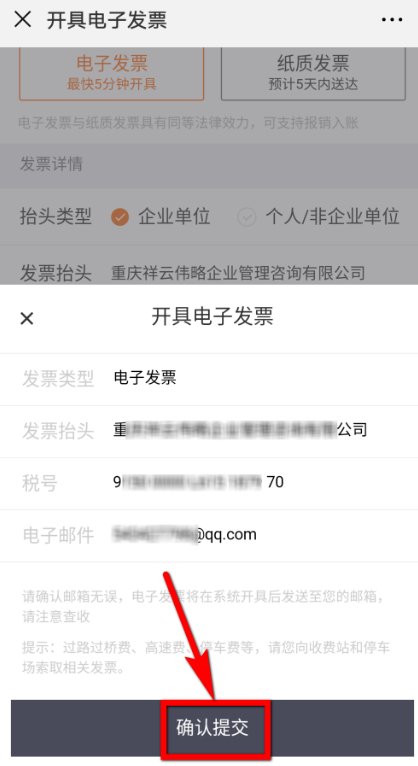Select the 企业单位 radio option
The image size is (418, 766).
(161, 216)
